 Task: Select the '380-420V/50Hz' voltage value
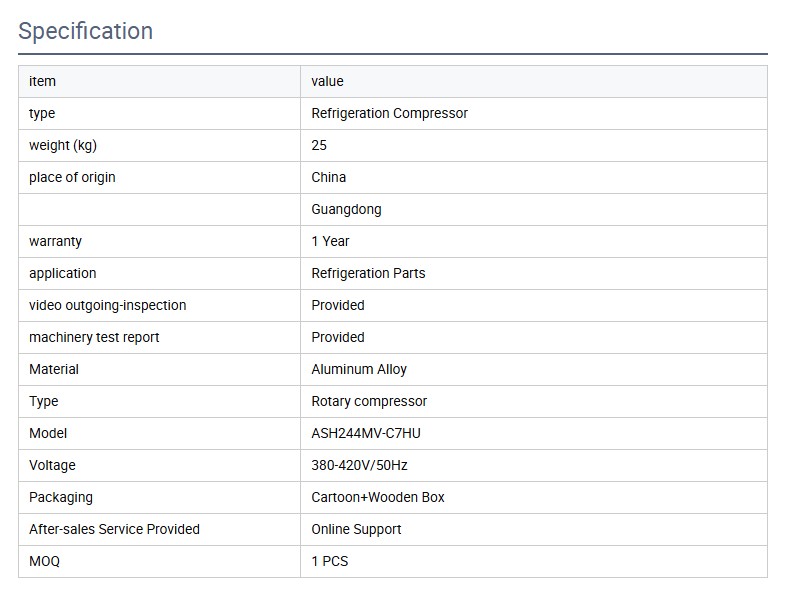pos(359,465)
